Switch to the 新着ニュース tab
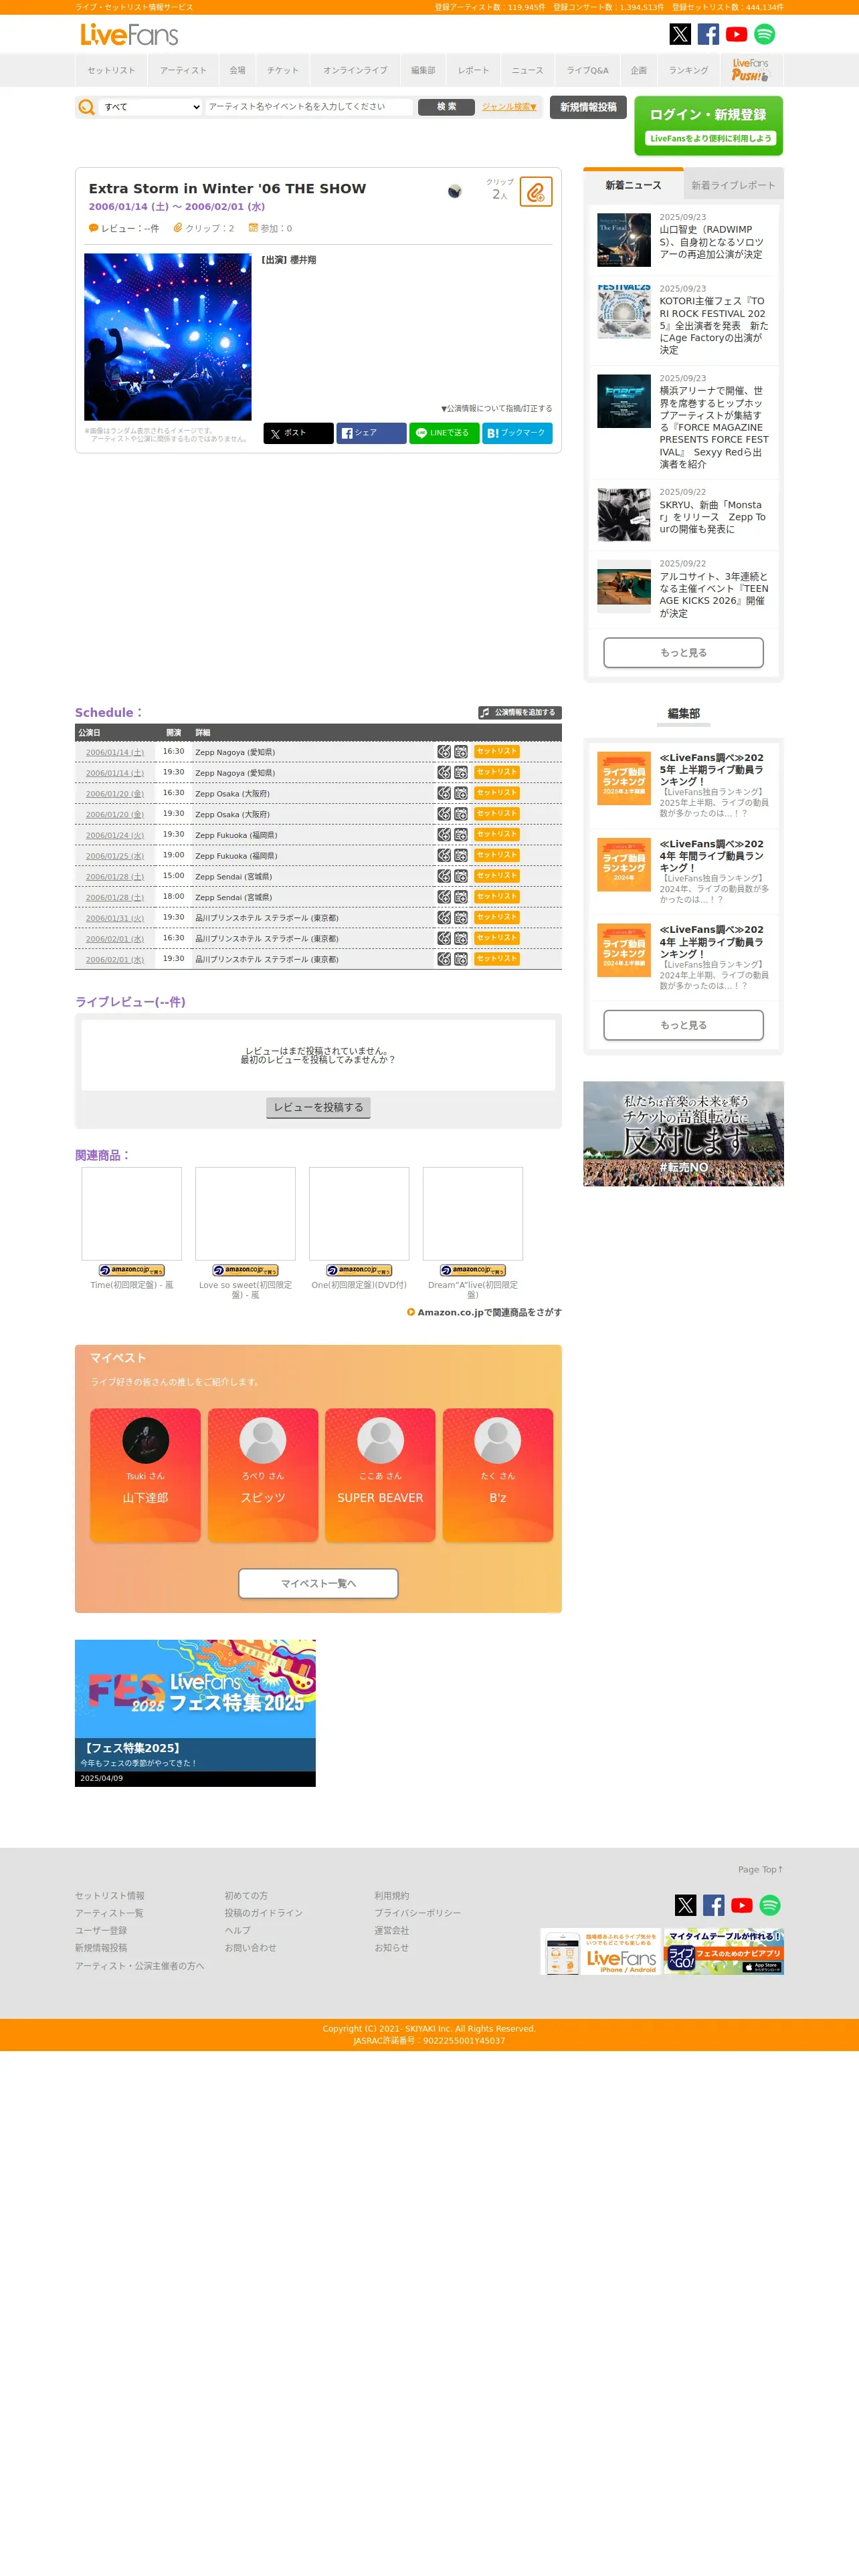Screen dimensions: 859x2576 (633, 185)
